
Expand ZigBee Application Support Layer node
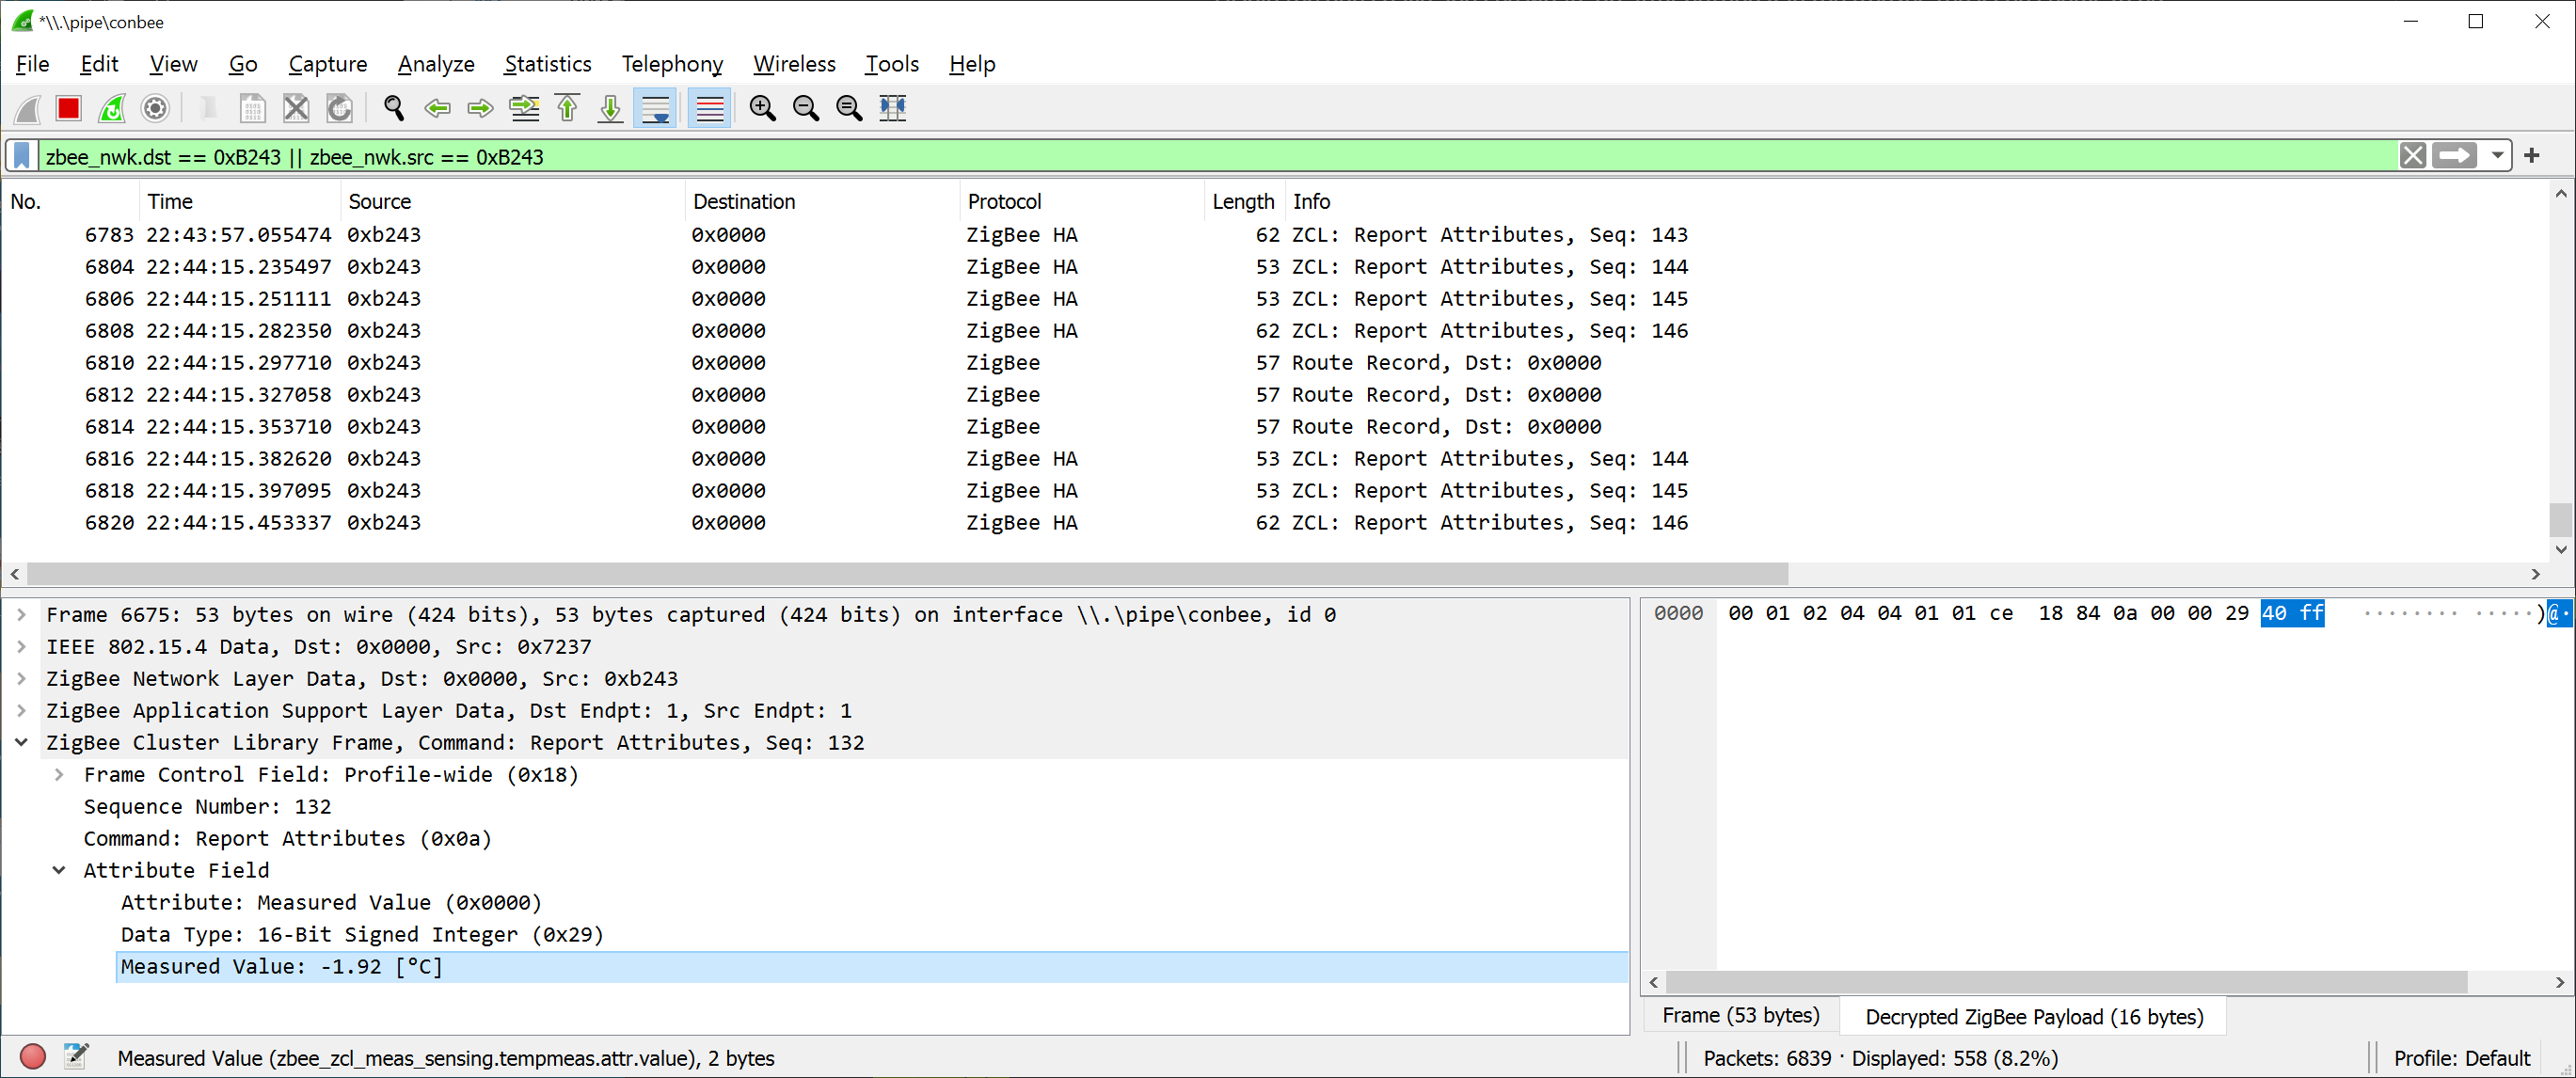21,711
